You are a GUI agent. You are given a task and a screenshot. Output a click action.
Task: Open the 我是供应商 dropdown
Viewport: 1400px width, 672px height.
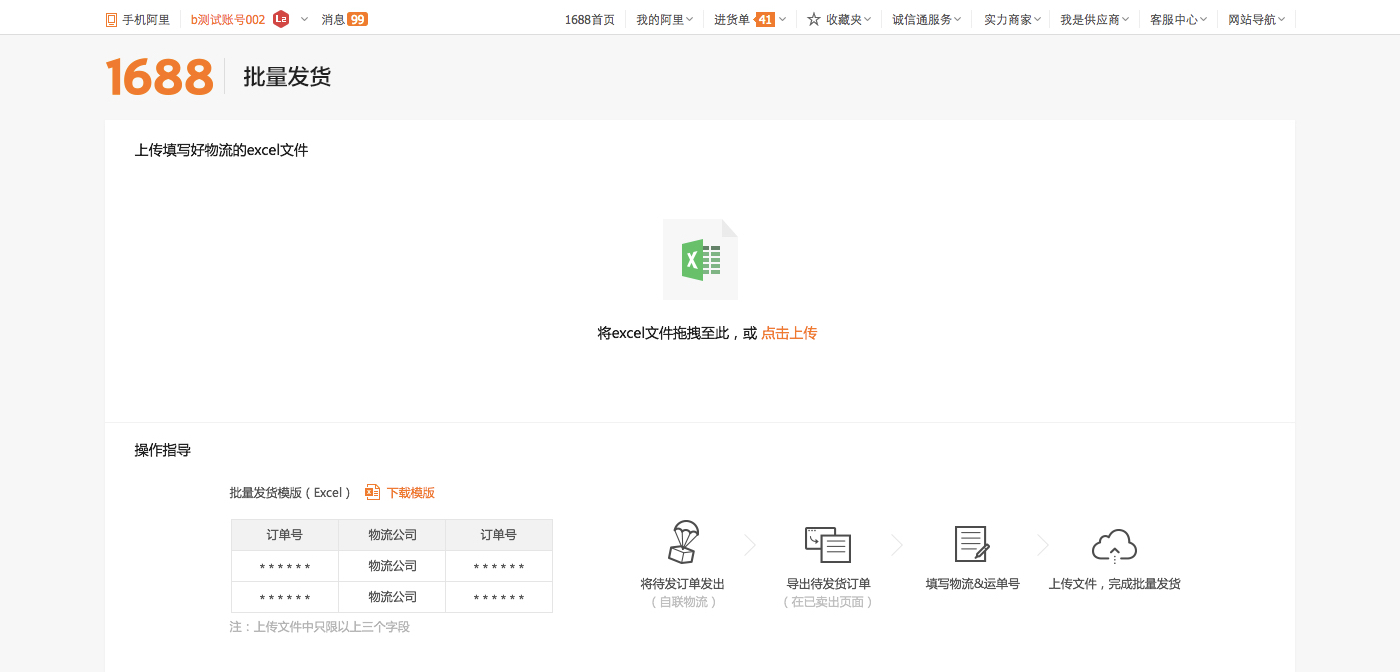pyautogui.click(x=1095, y=19)
